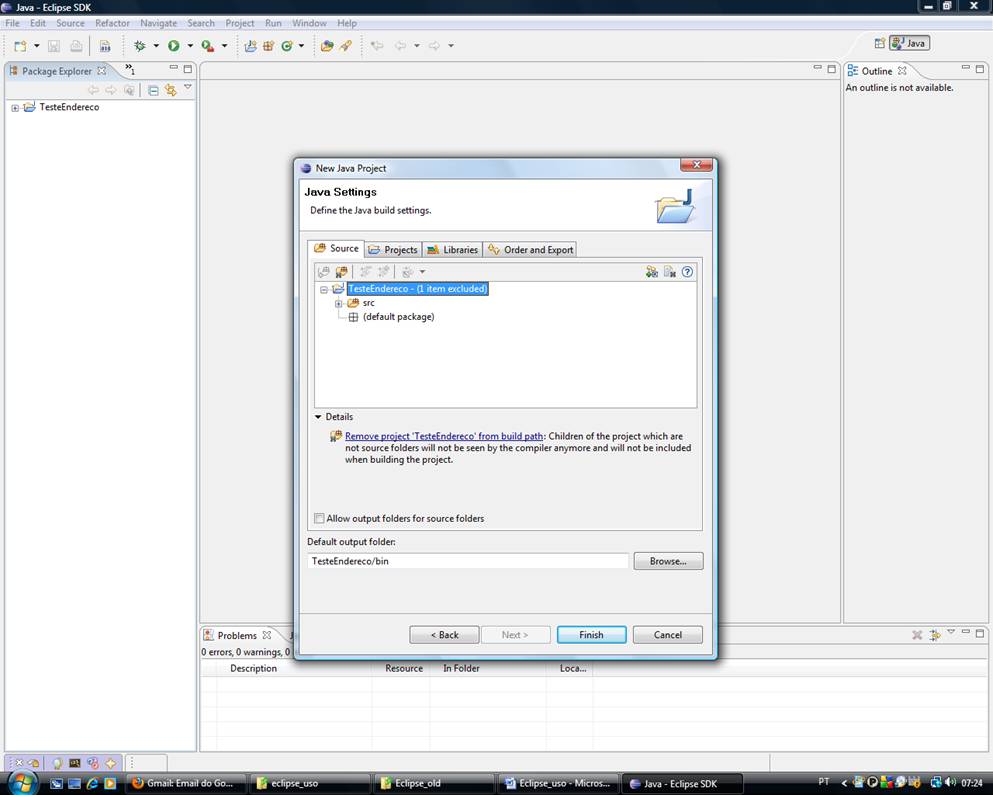Image resolution: width=993 pixels, height=795 pixels.
Task: Expand the src folder node
Action: [x=339, y=303]
